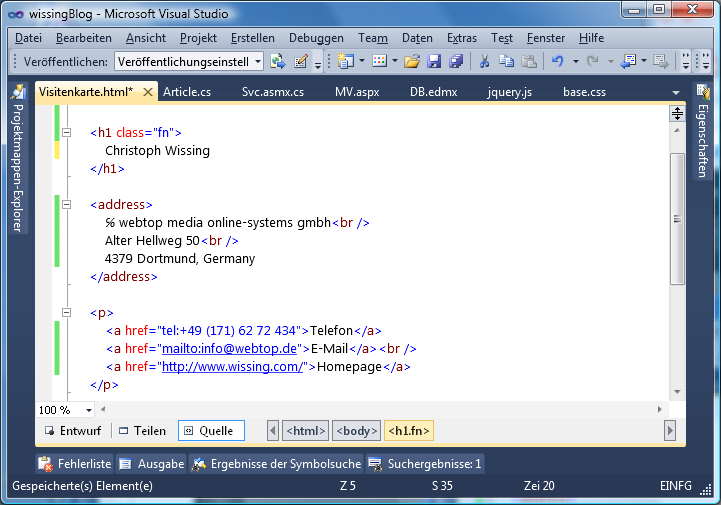Screen dimensions: 721x505
Task: Open the 100 % zoom dropdown
Action: click(x=89, y=410)
